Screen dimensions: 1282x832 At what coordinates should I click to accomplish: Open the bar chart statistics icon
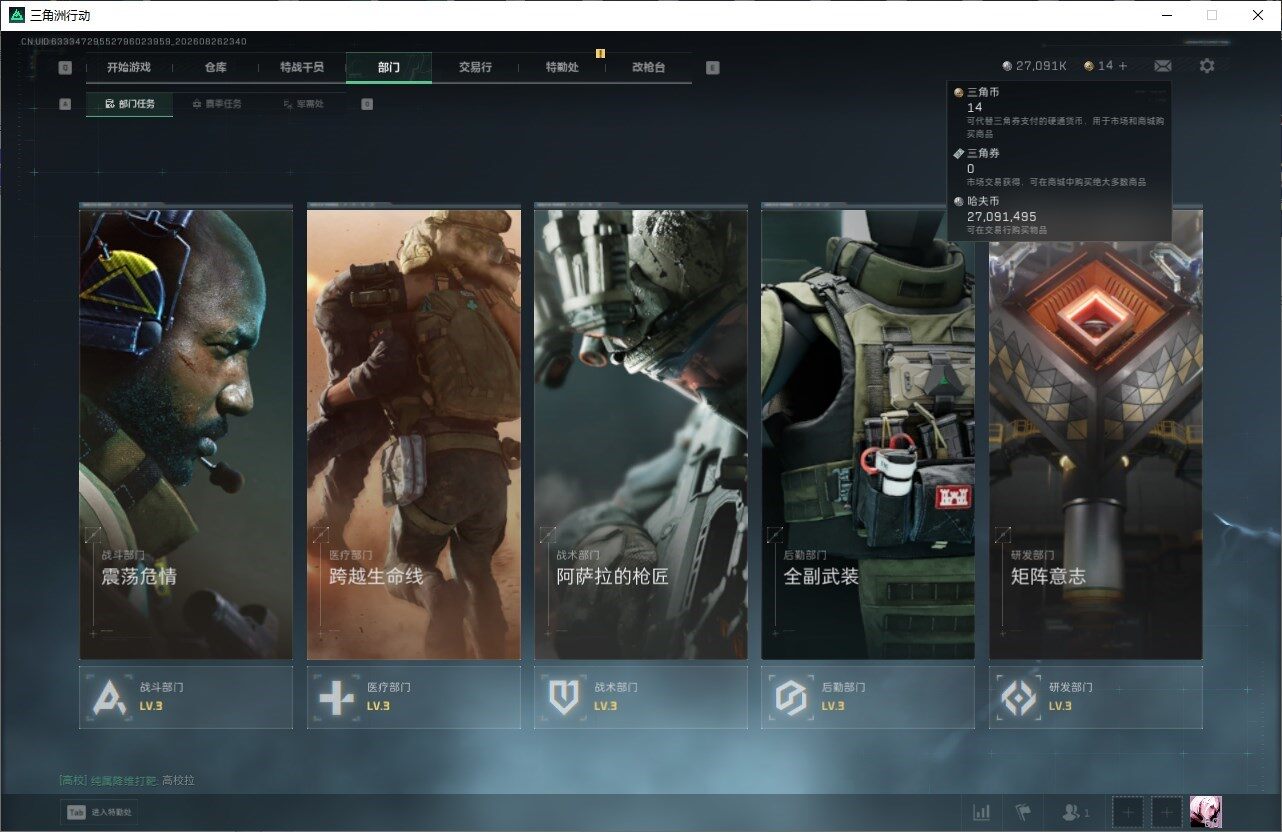[x=982, y=812]
